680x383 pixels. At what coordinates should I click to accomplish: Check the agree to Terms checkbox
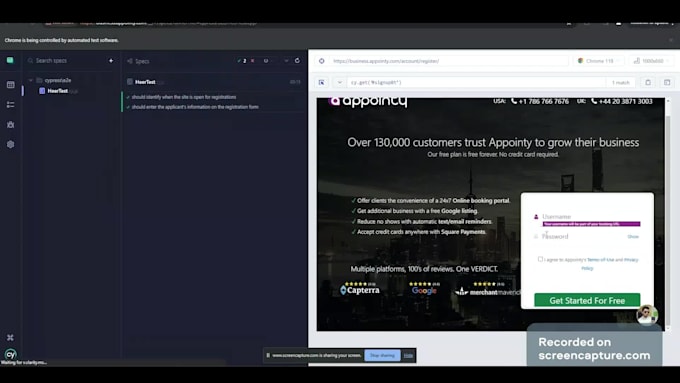[540, 259]
